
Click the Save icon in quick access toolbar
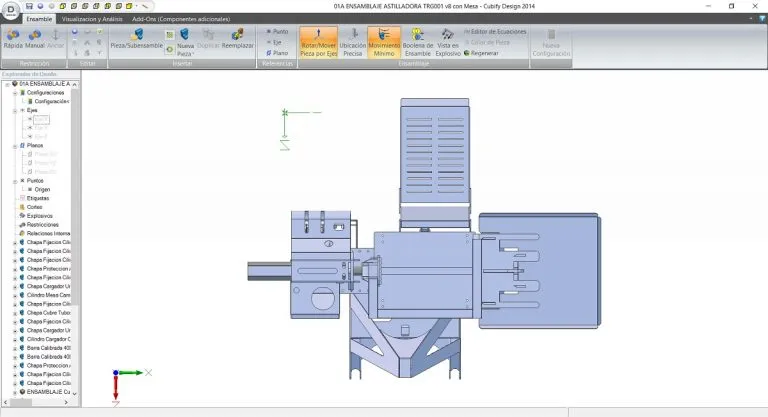[30, 6]
